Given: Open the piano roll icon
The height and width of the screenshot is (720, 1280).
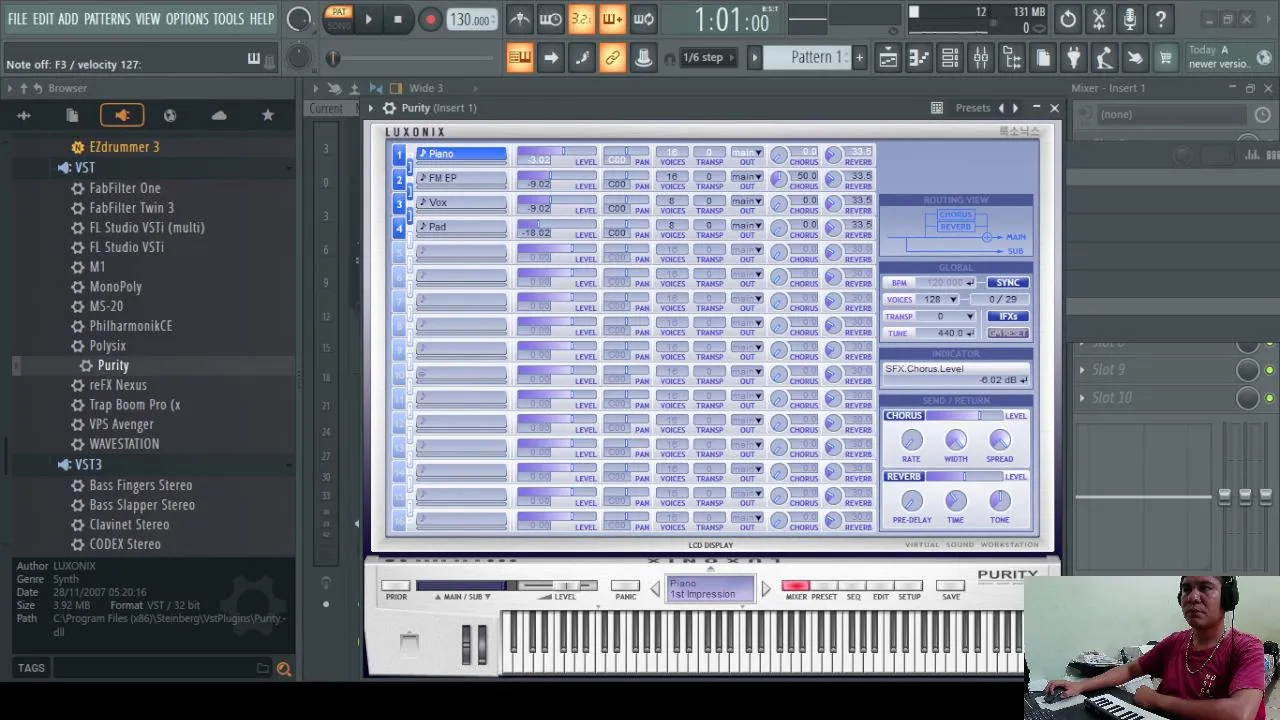Looking at the screenshot, I should pos(919,58).
